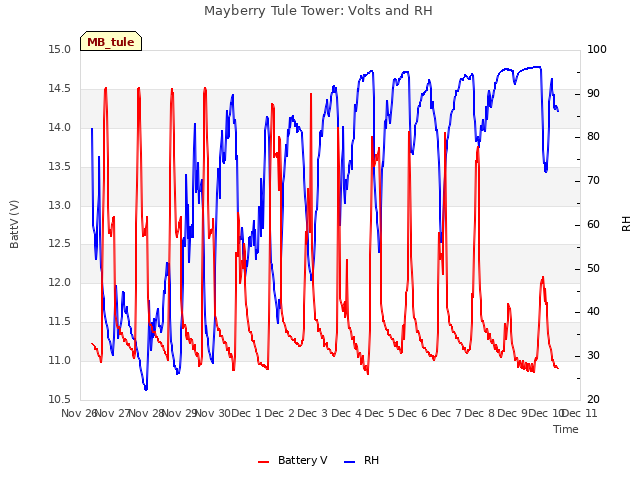The width and height of the screenshot is (640, 480).
Task: Click the Nov 26 date label
Action: coord(78,413)
